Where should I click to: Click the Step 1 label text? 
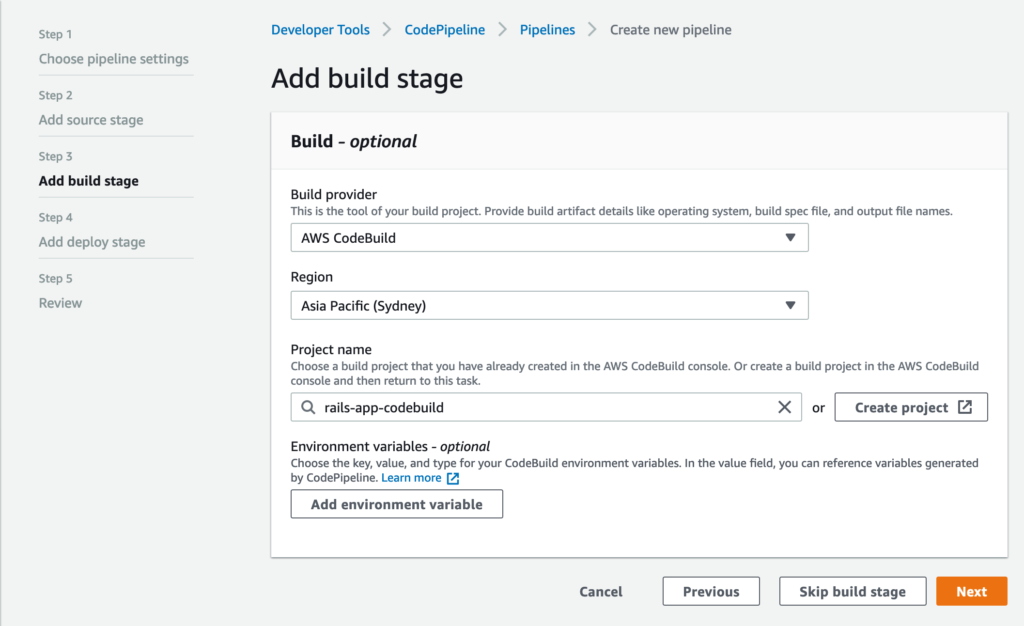(56, 34)
